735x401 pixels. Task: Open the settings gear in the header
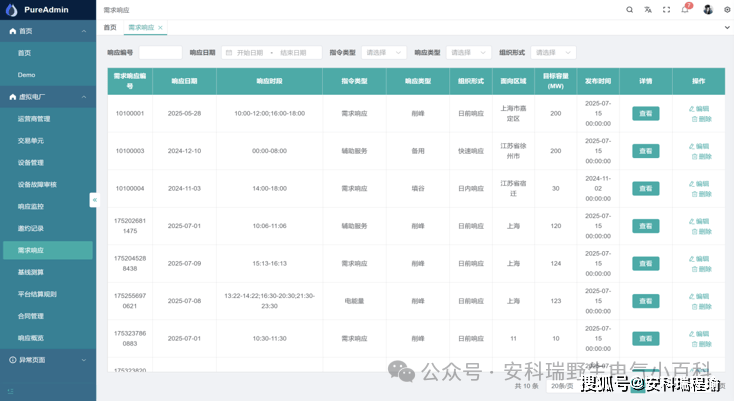tap(727, 10)
